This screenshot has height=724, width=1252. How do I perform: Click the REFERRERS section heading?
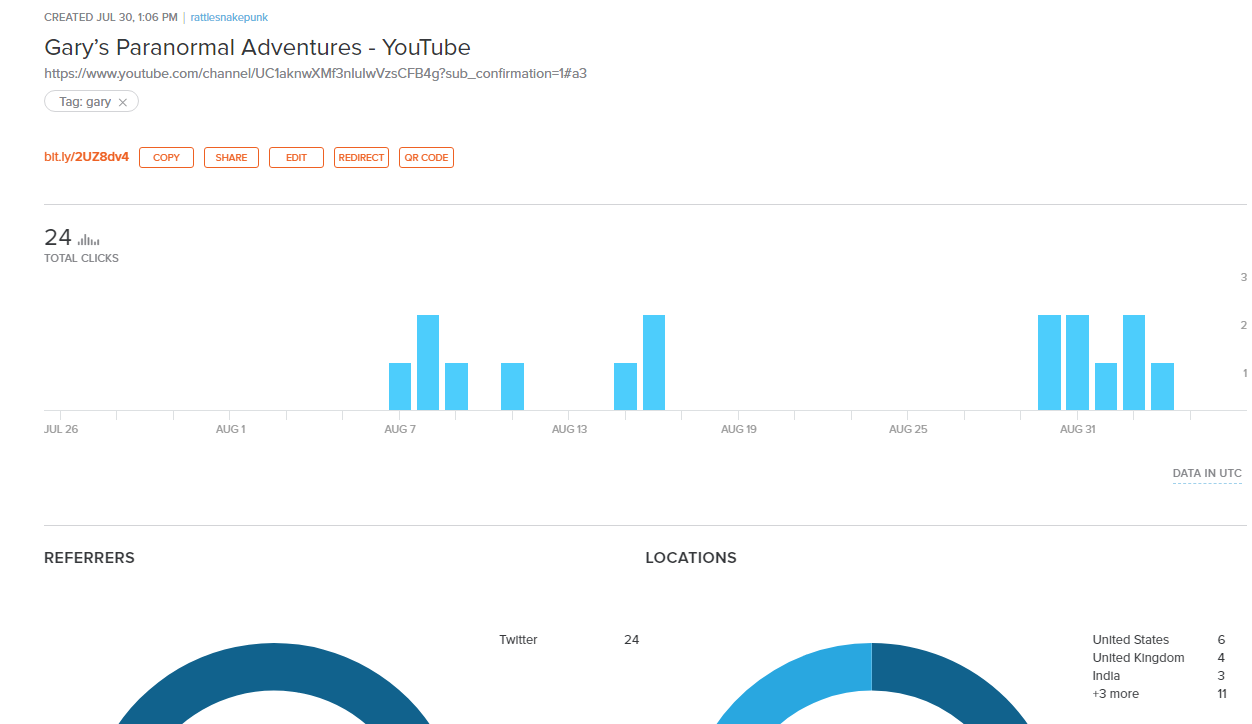[x=89, y=558]
